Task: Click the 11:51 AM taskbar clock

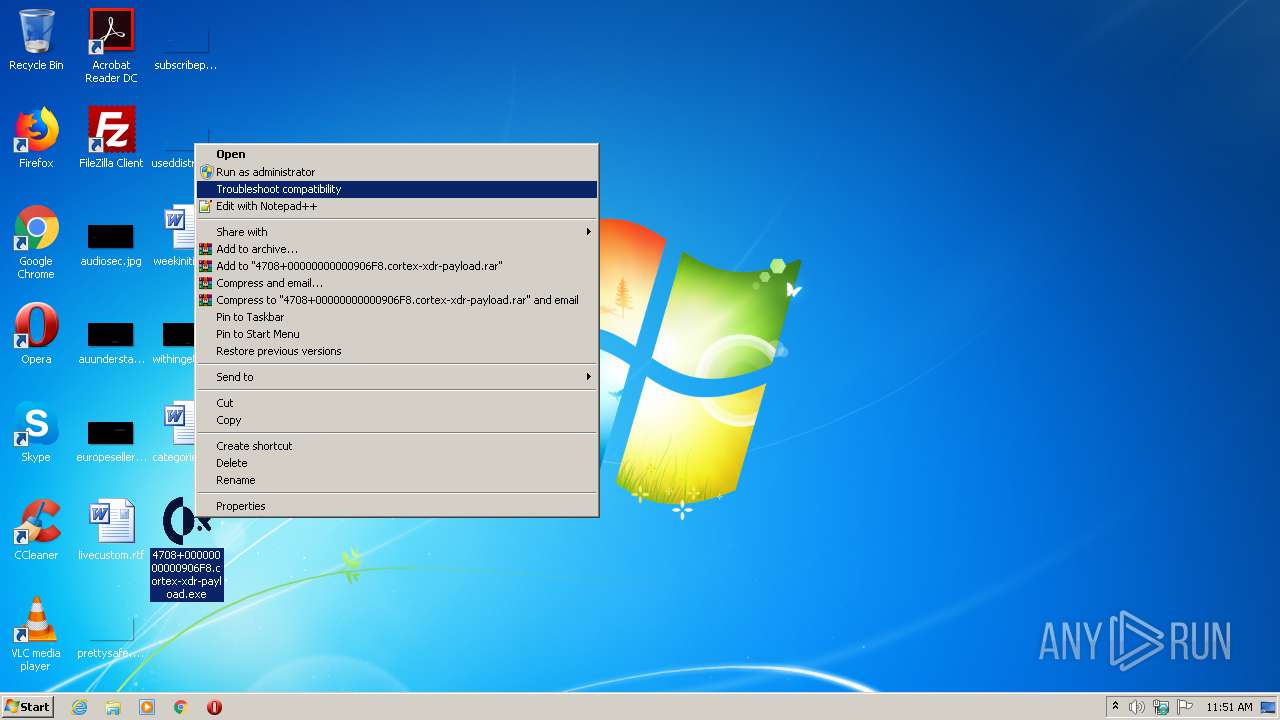Action: click(1229, 707)
